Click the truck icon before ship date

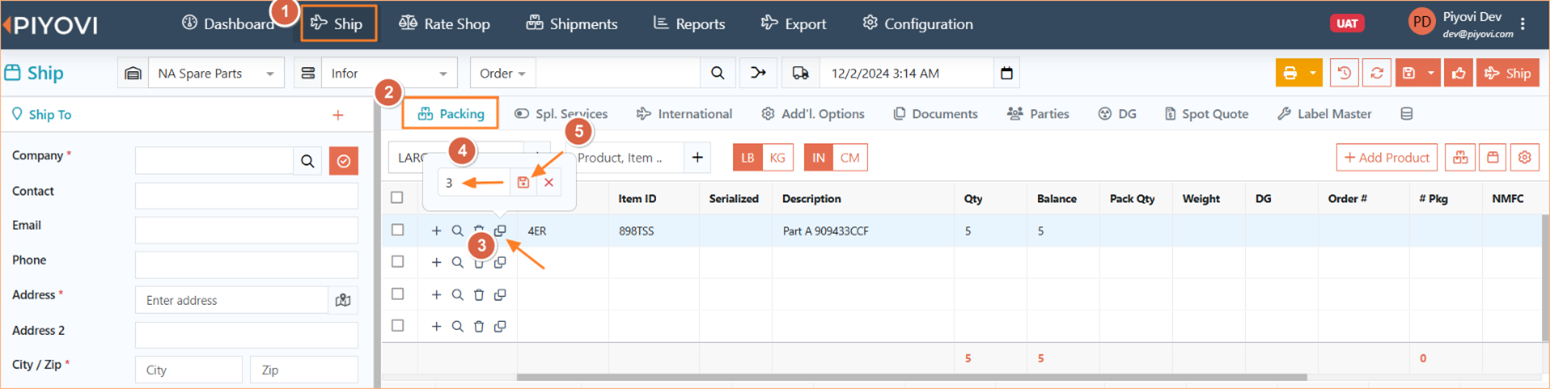[x=801, y=73]
